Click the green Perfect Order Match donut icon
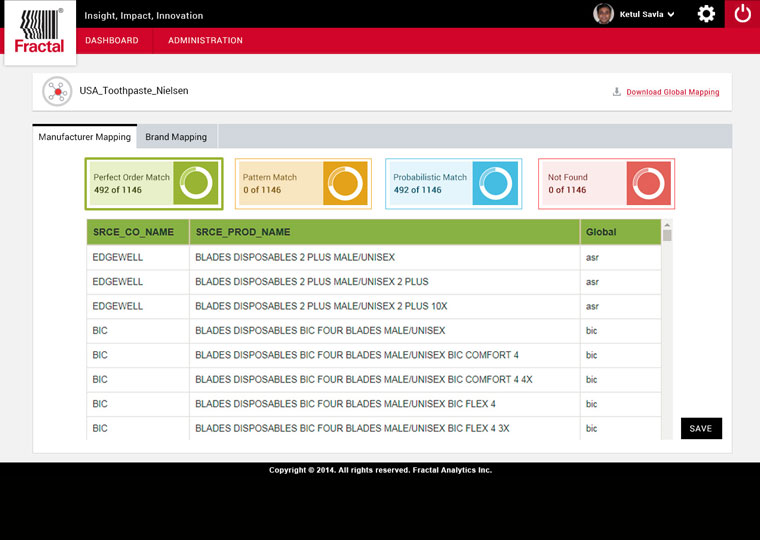The height and width of the screenshot is (540, 760). 196,183
